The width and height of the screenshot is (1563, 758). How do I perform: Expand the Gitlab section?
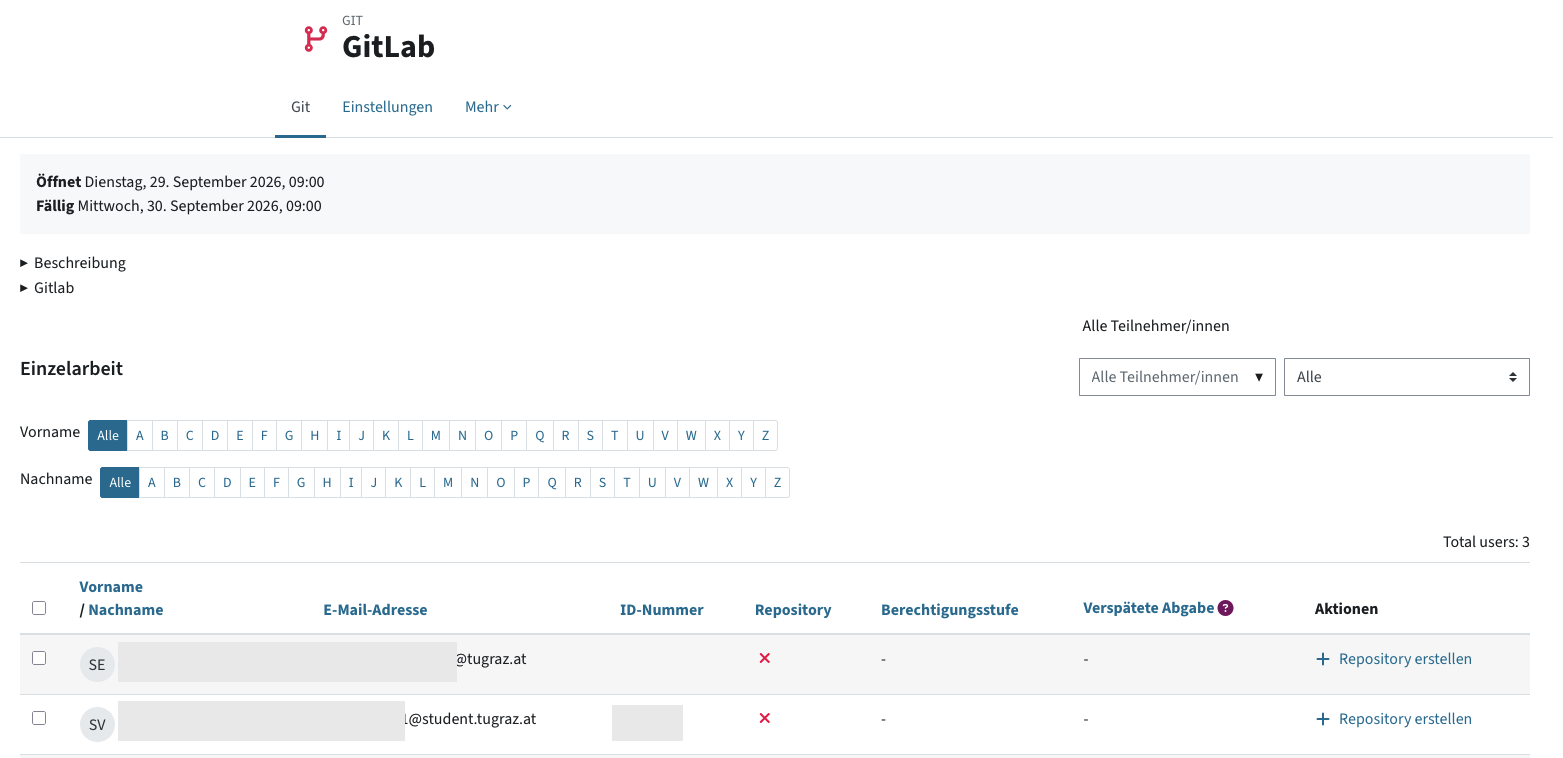(47, 288)
